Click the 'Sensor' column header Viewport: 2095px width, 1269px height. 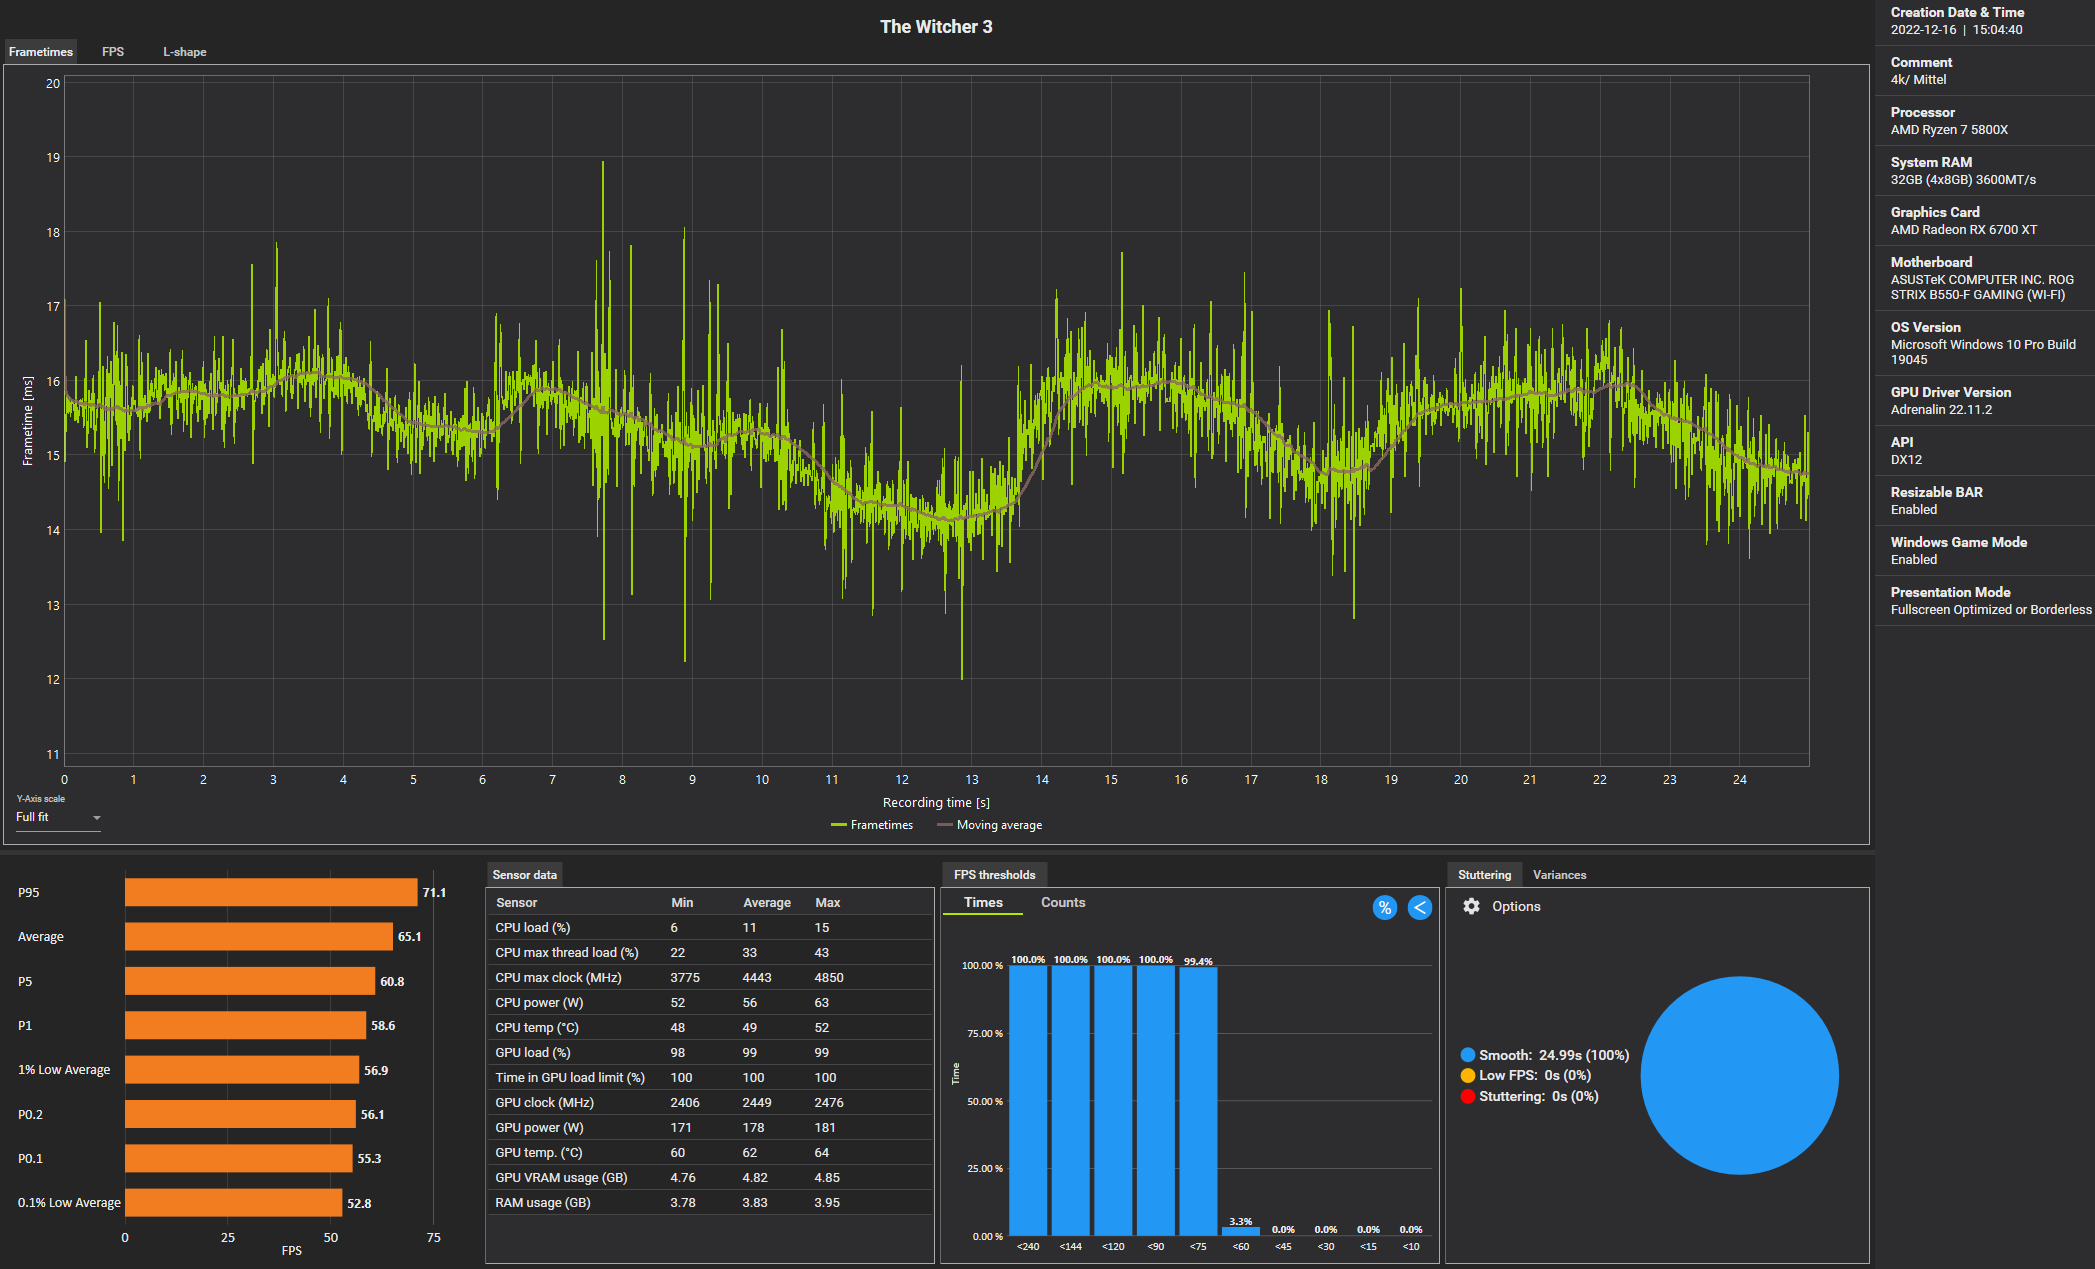[x=516, y=903]
